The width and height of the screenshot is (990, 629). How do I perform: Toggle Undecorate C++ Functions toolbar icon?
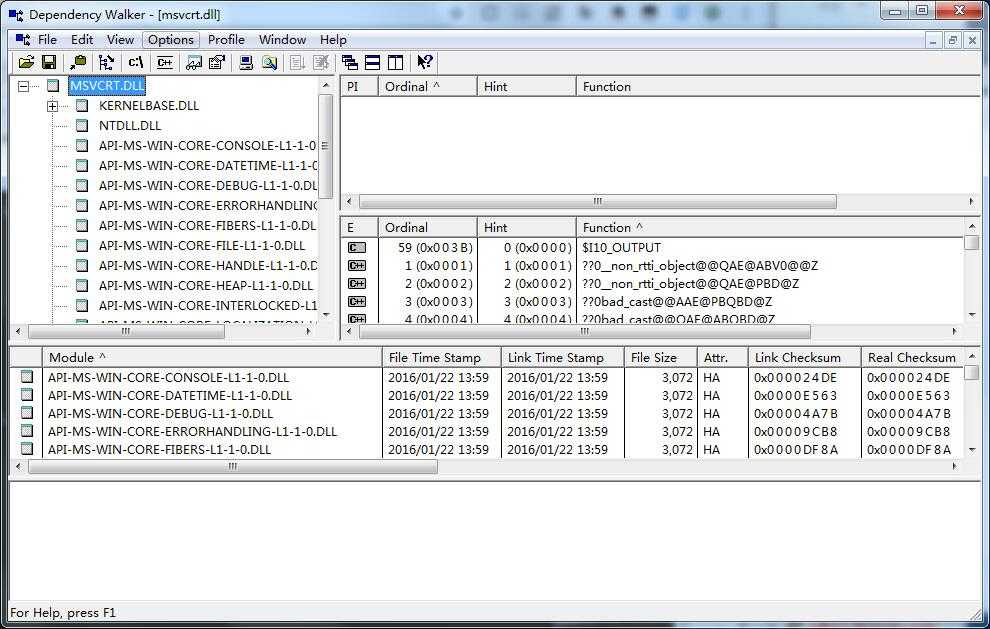(x=165, y=62)
